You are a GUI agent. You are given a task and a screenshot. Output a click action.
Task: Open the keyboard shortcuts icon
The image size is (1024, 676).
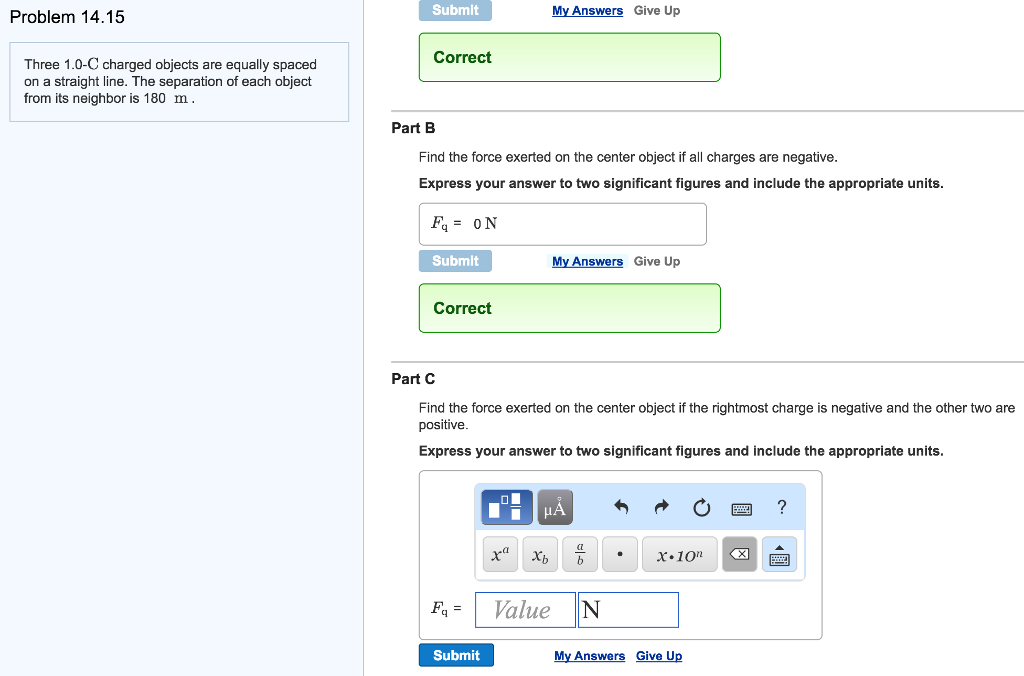coord(741,508)
